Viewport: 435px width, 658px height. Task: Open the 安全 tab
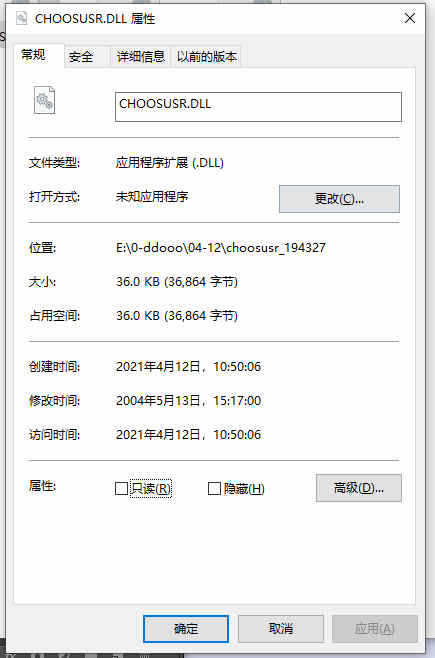click(81, 57)
